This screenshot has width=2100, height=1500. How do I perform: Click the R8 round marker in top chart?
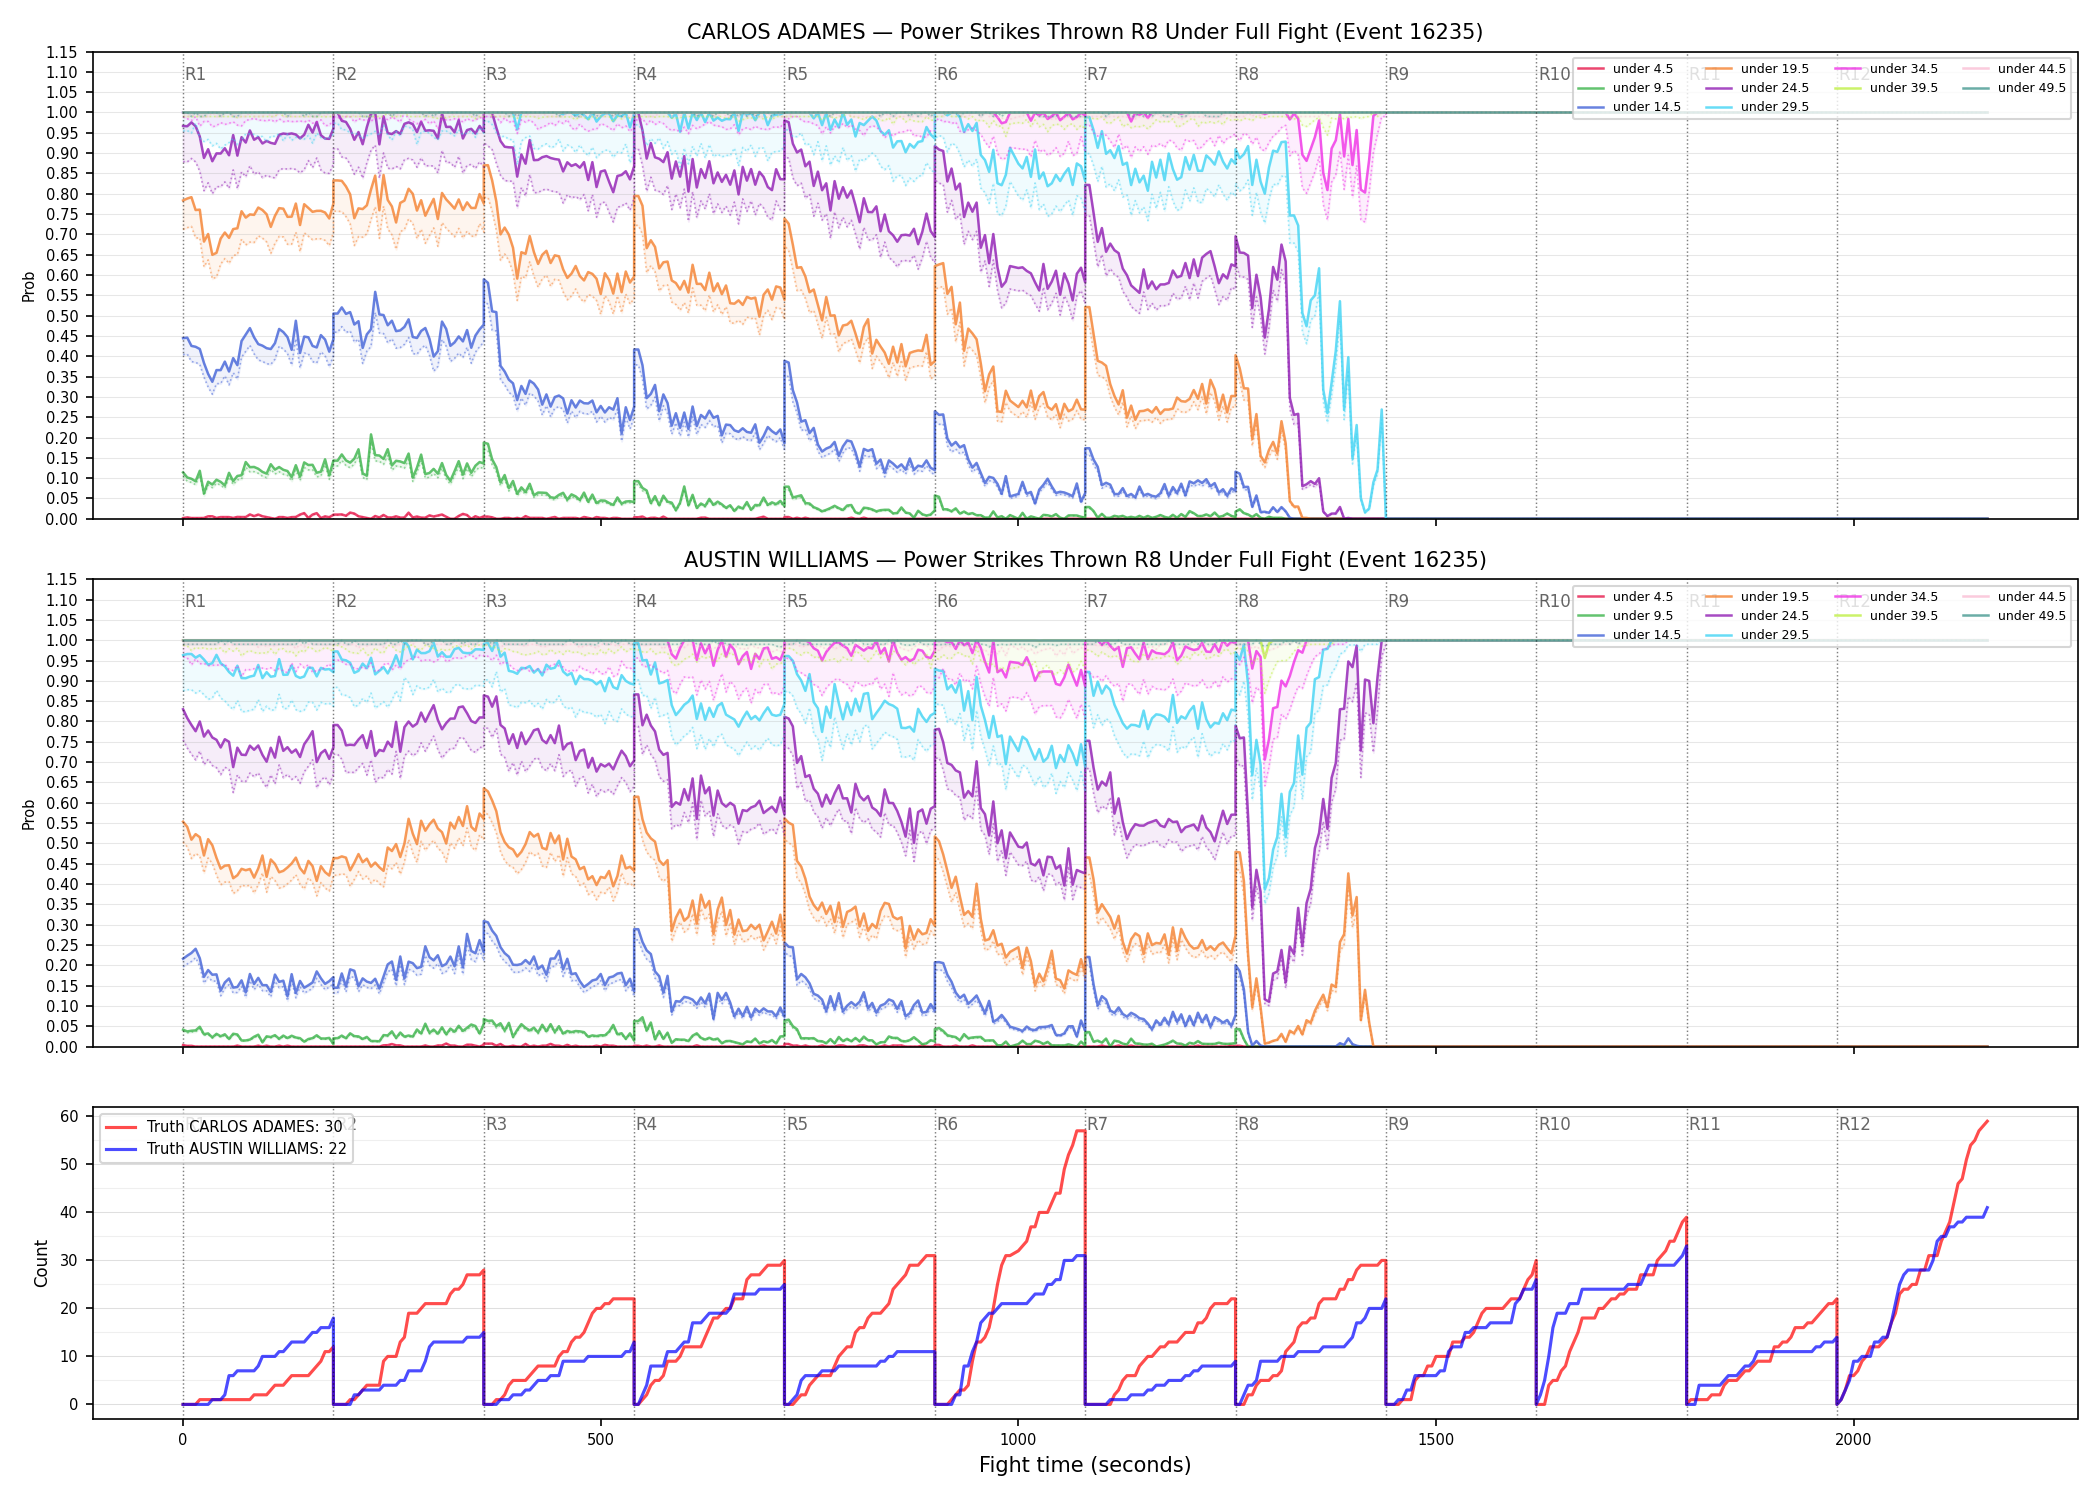click(1248, 74)
